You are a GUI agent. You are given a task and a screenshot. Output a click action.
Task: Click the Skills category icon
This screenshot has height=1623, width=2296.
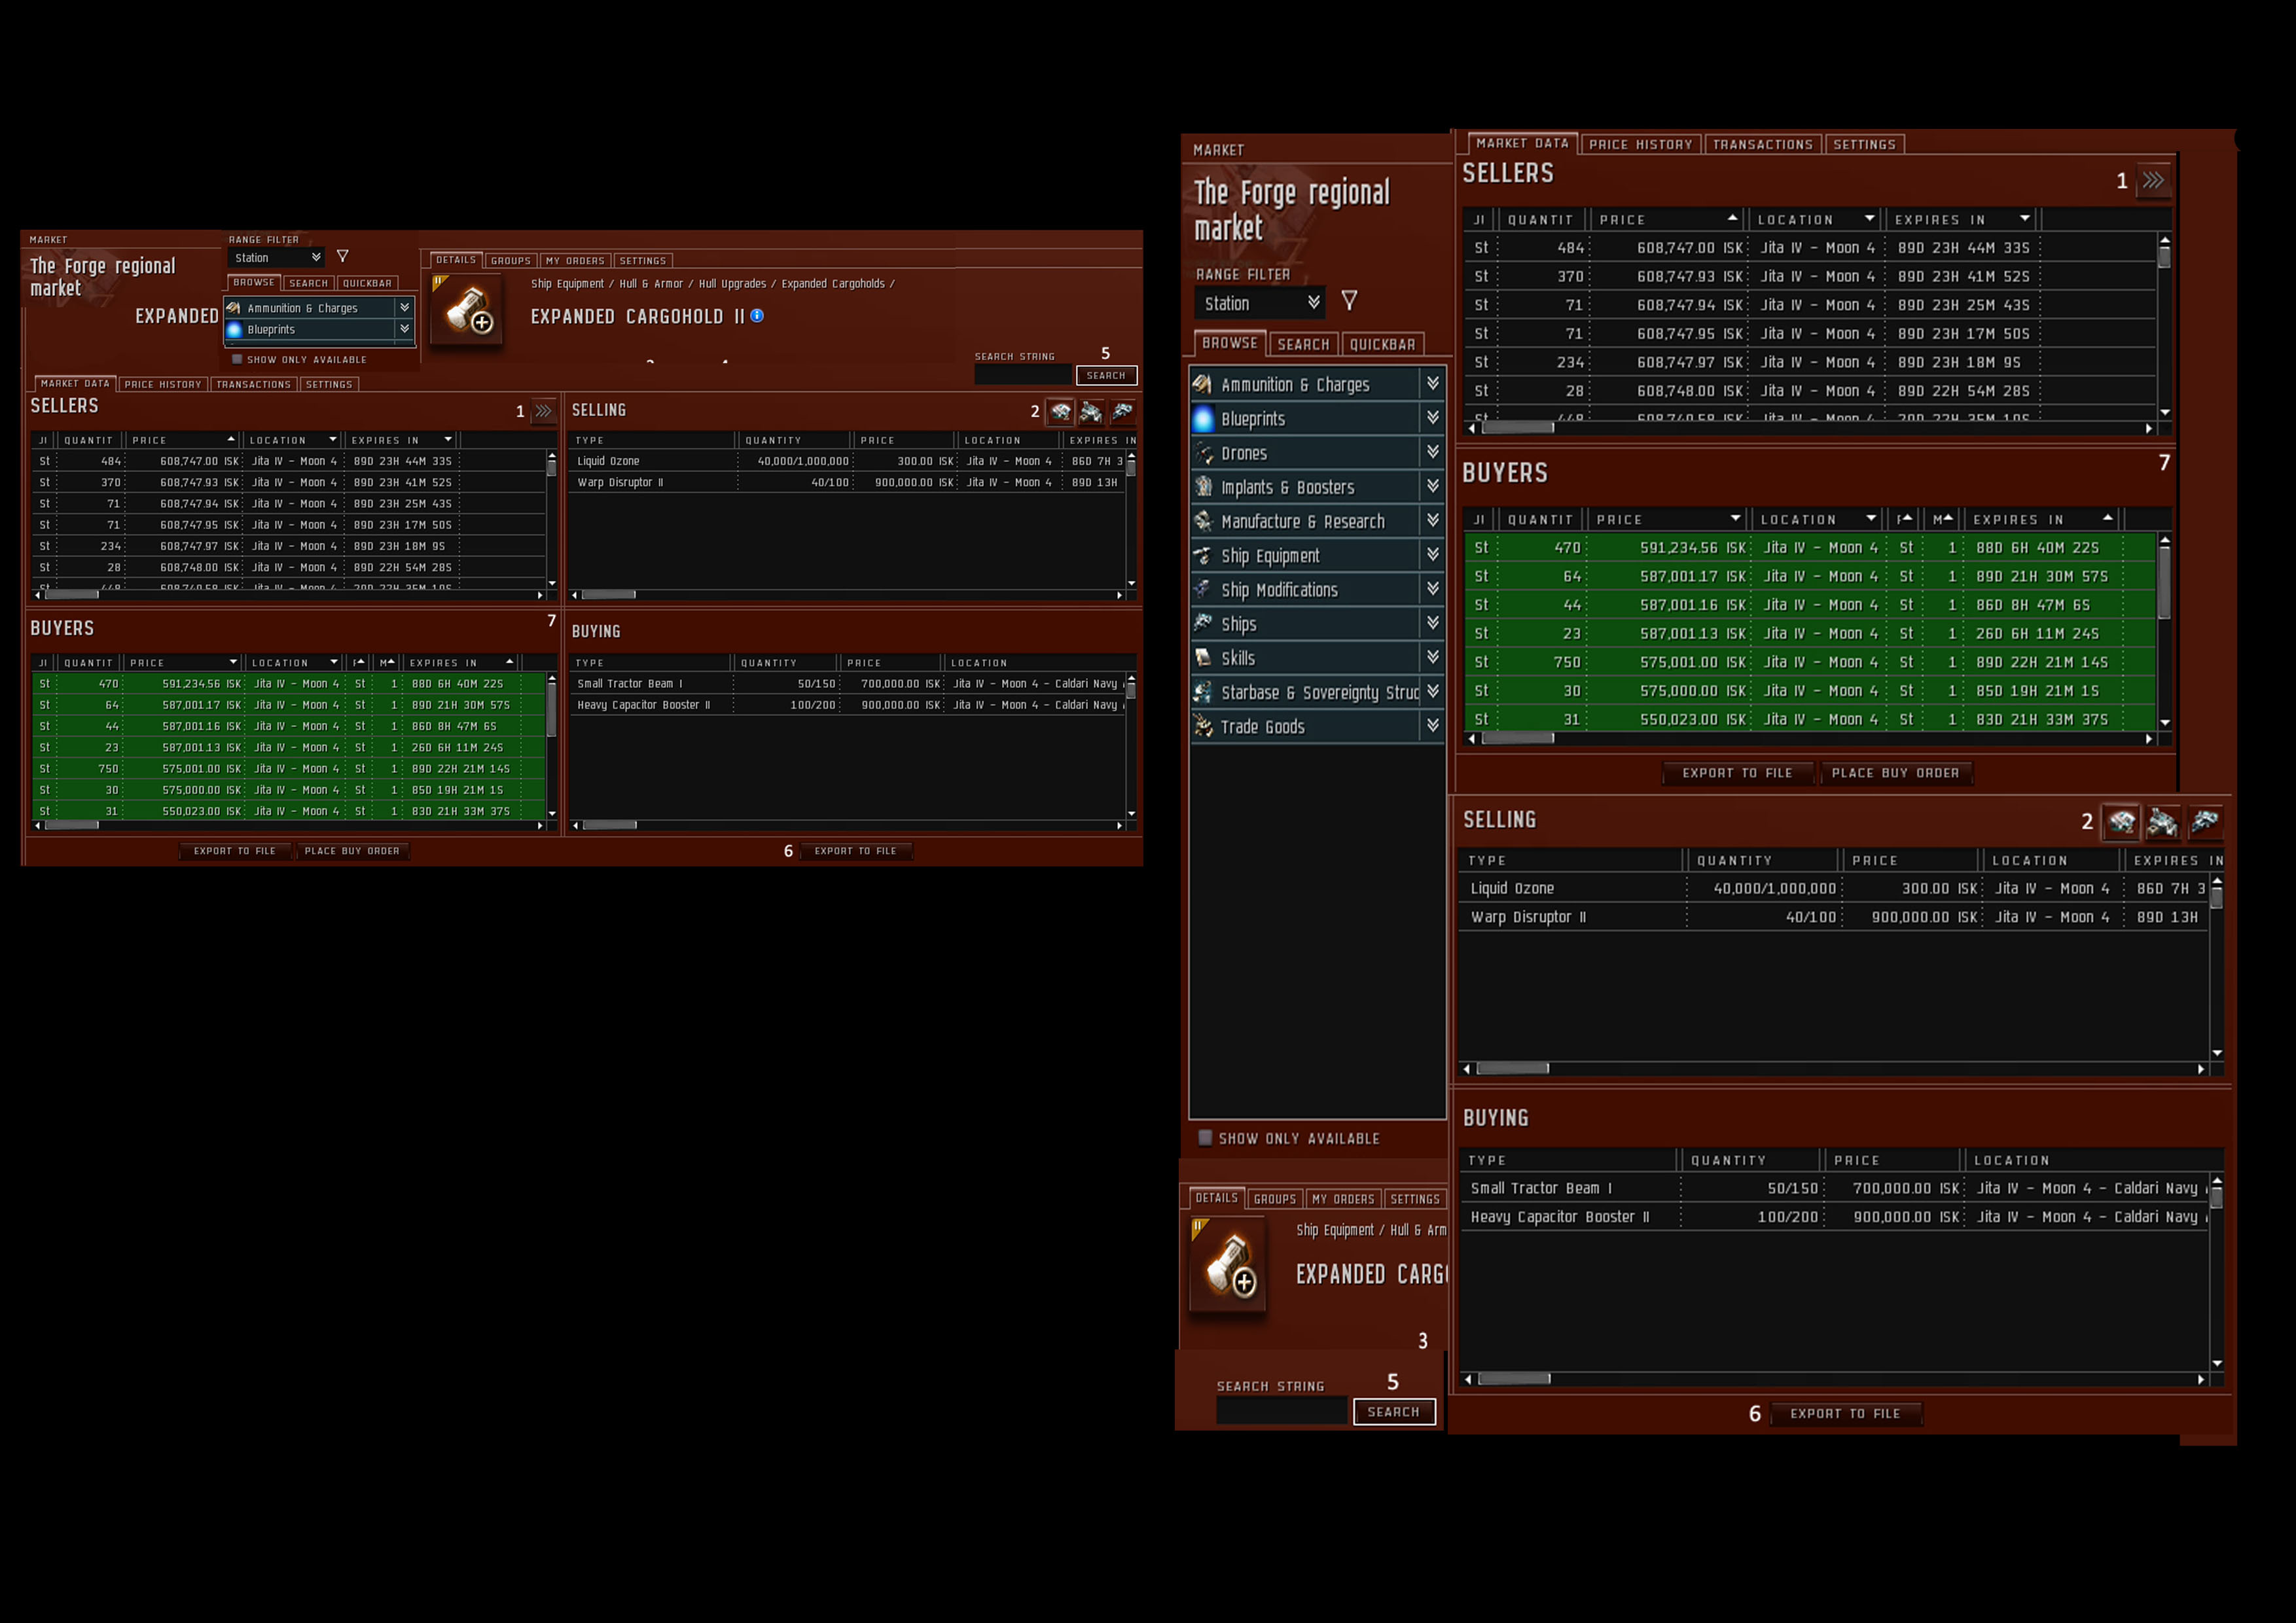(1203, 658)
